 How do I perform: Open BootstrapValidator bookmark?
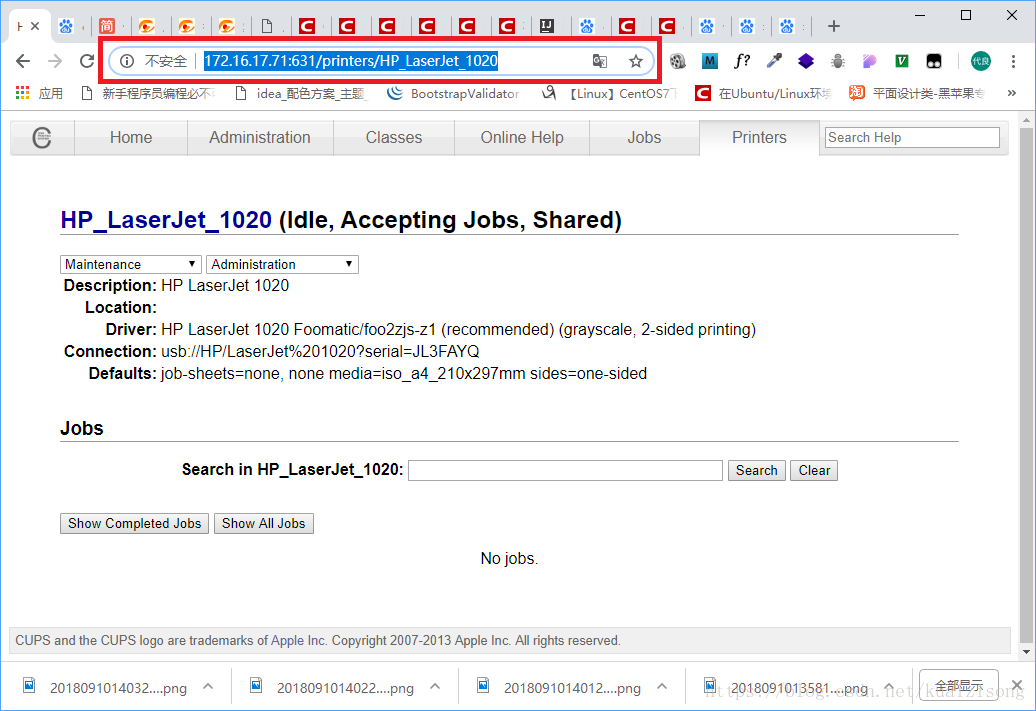coord(453,93)
